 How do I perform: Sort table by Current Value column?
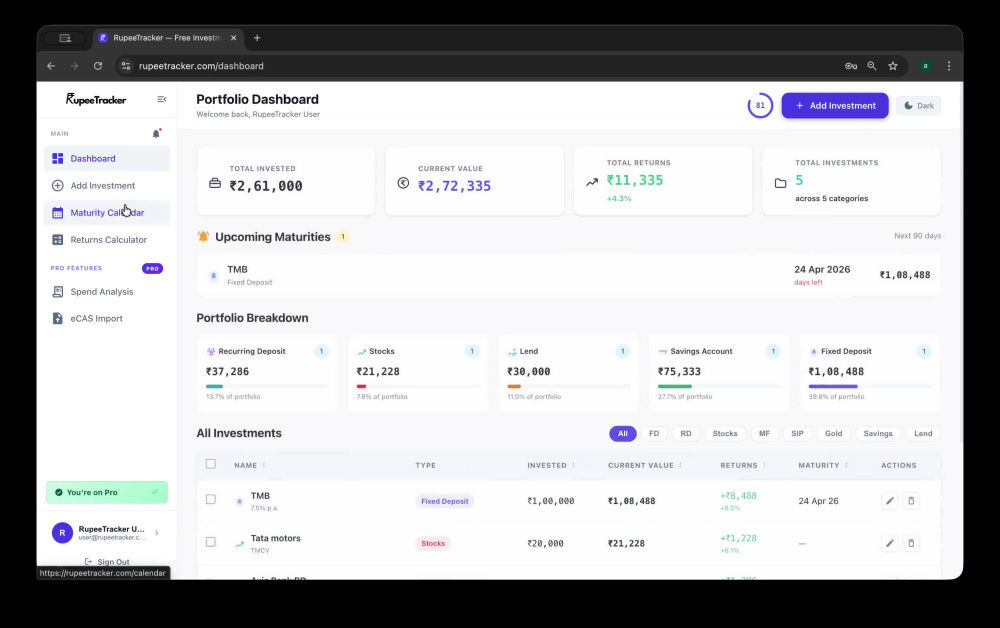(x=645, y=465)
